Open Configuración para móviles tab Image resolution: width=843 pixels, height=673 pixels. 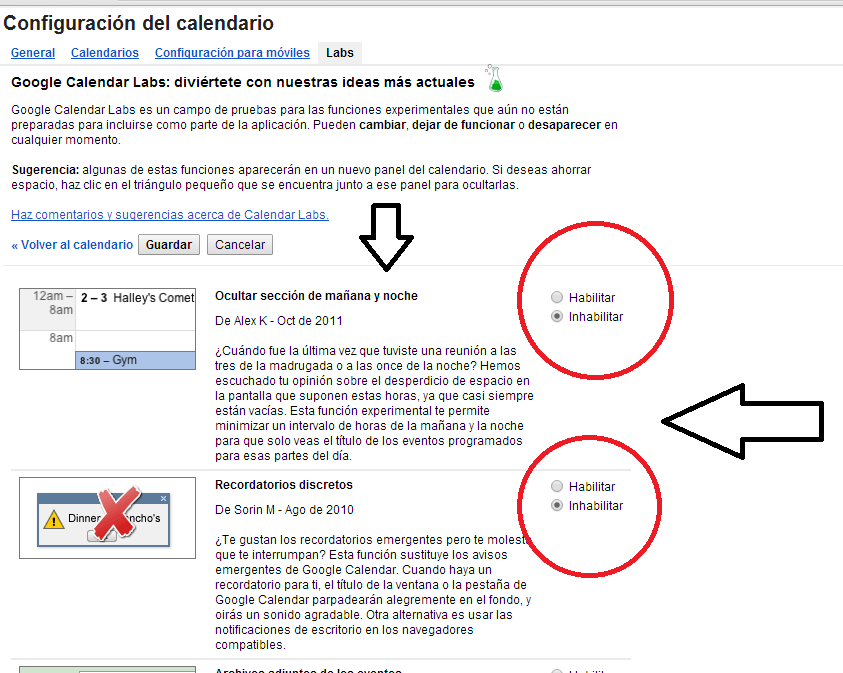pyautogui.click(x=232, y=53)
